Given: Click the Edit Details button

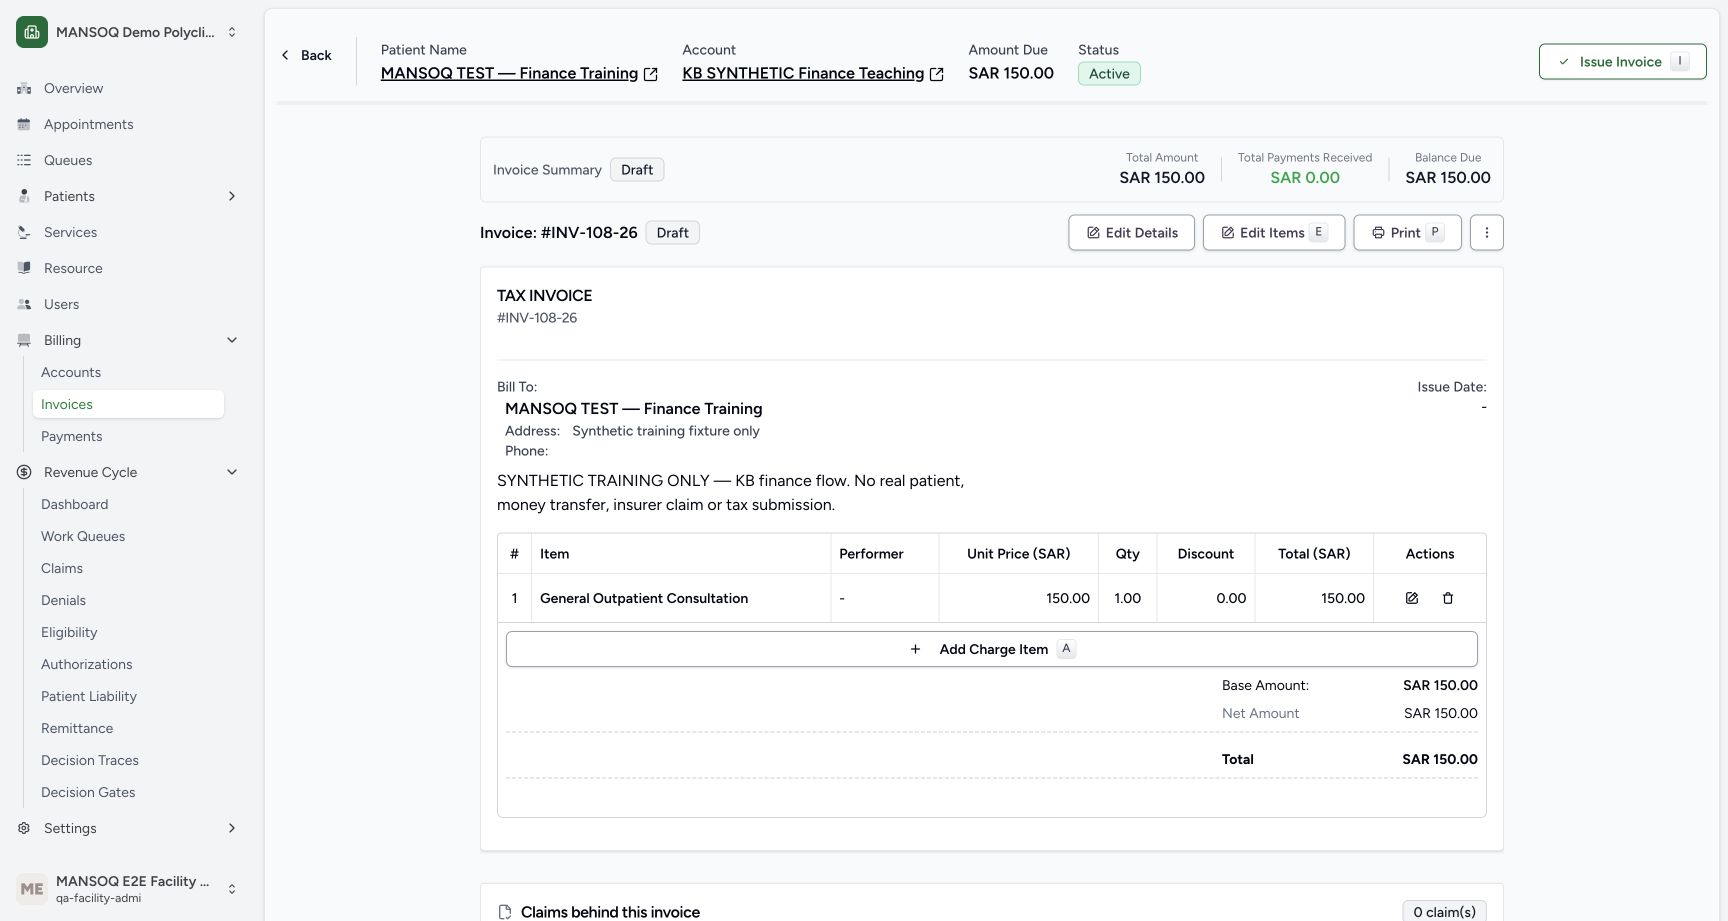Looking at the screenshot, I should [x=1131, y=233].
